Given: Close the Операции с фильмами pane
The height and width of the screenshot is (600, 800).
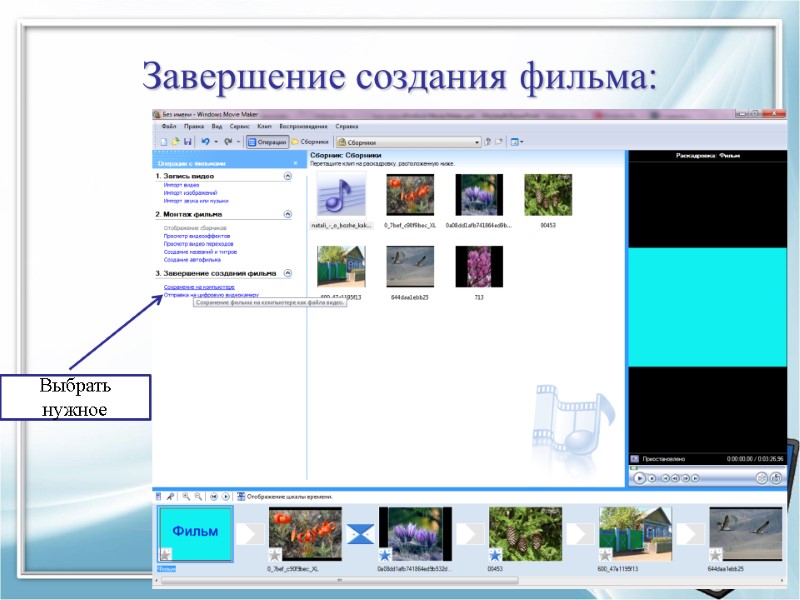Looking at the screenshot, I should coord(295,163).
